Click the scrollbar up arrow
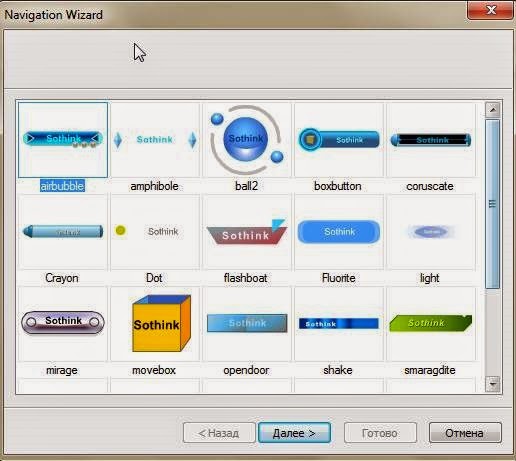Screen dimensions: 516x461 pyautogui.click(x=493, y=110)
